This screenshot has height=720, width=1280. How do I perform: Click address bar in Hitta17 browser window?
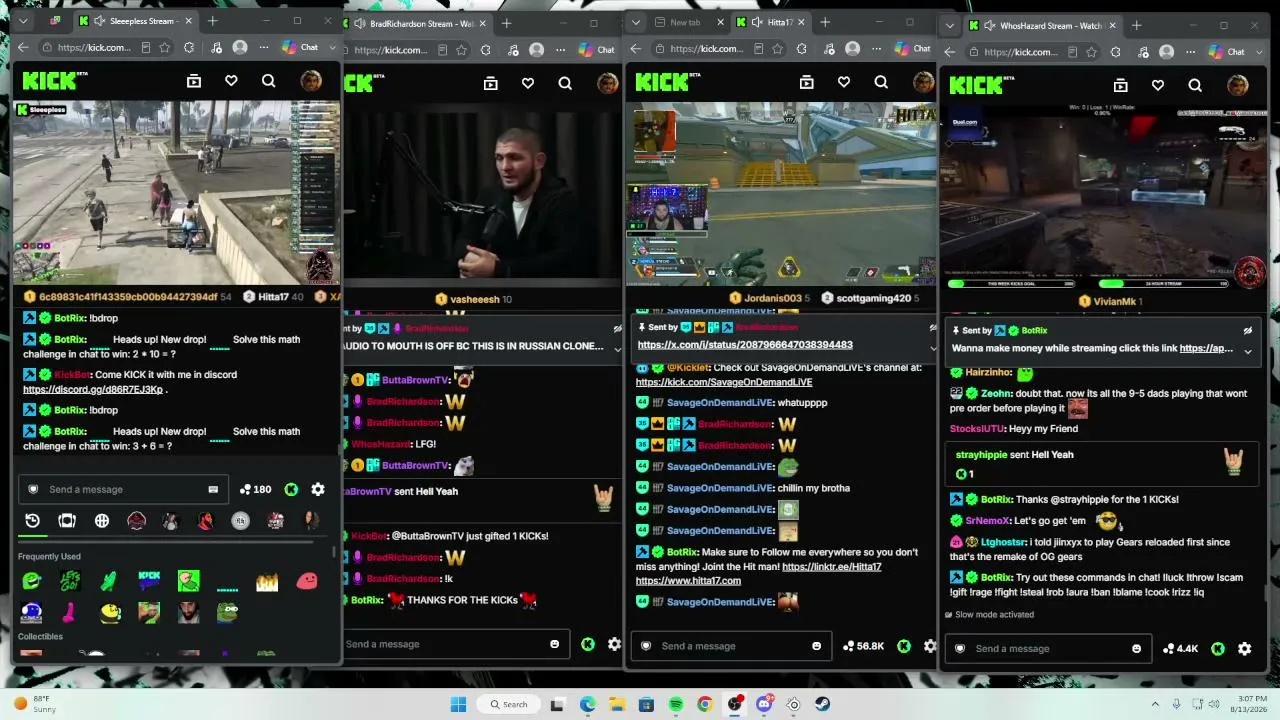tap(718, 48)
